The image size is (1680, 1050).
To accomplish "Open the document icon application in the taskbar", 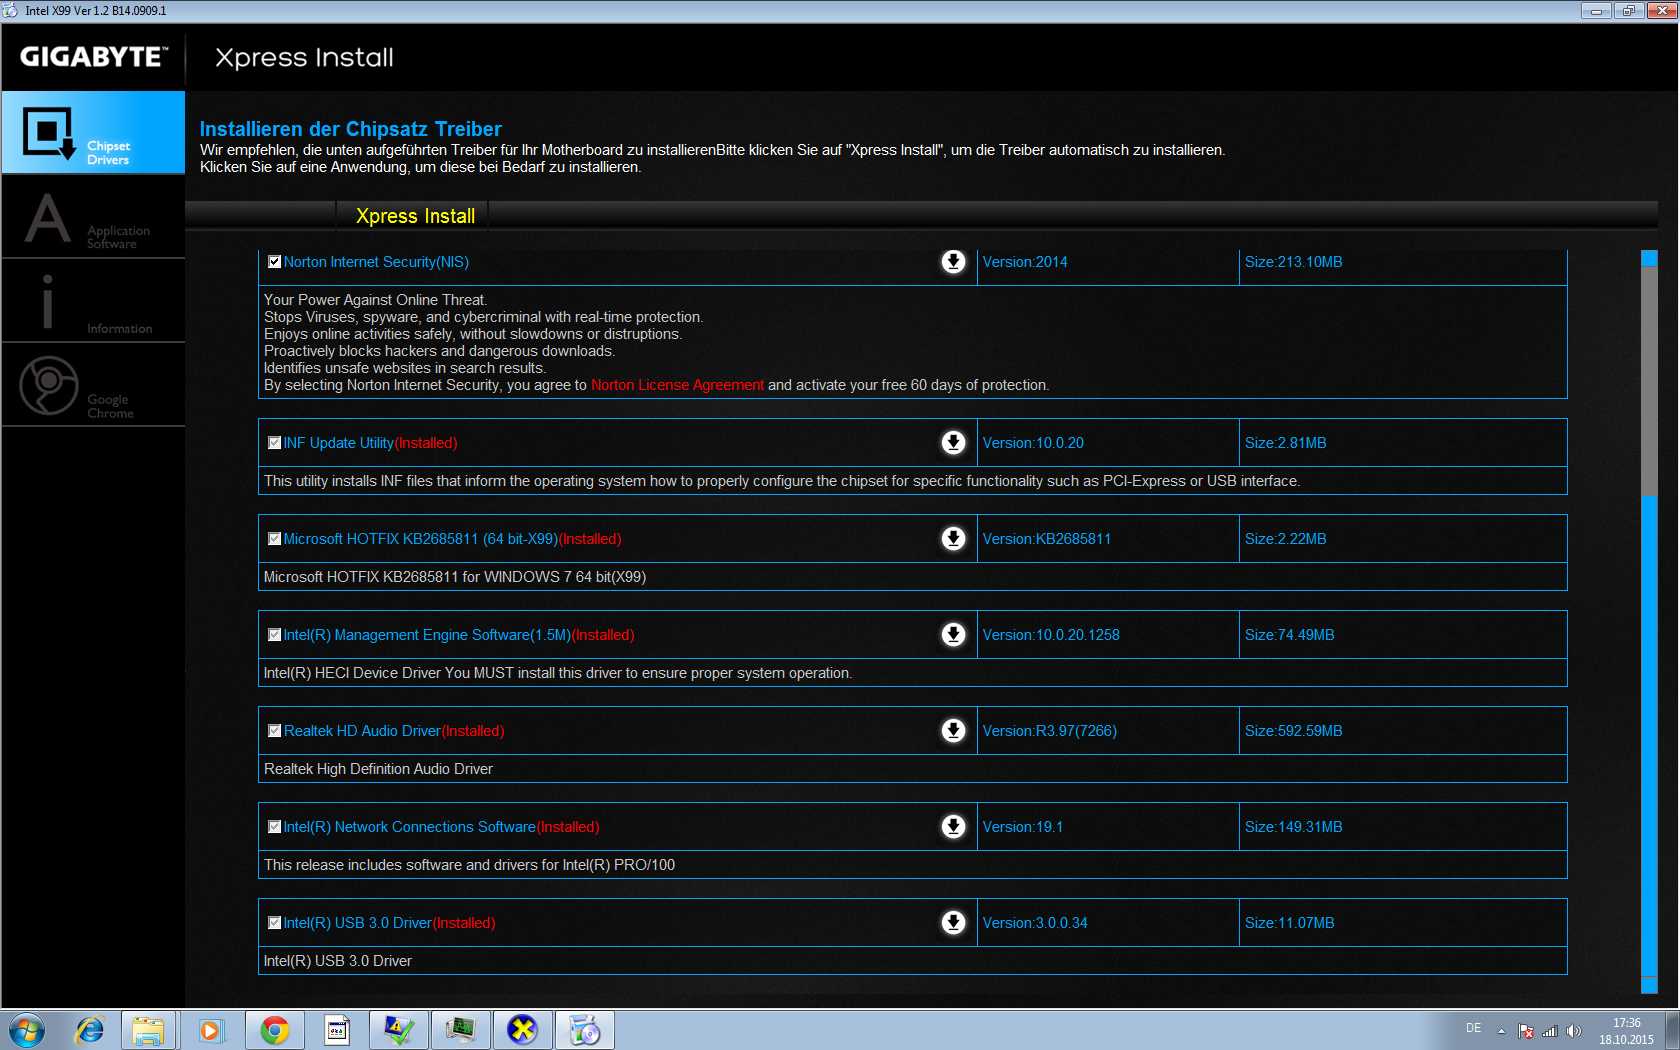I will [337, 1030].
